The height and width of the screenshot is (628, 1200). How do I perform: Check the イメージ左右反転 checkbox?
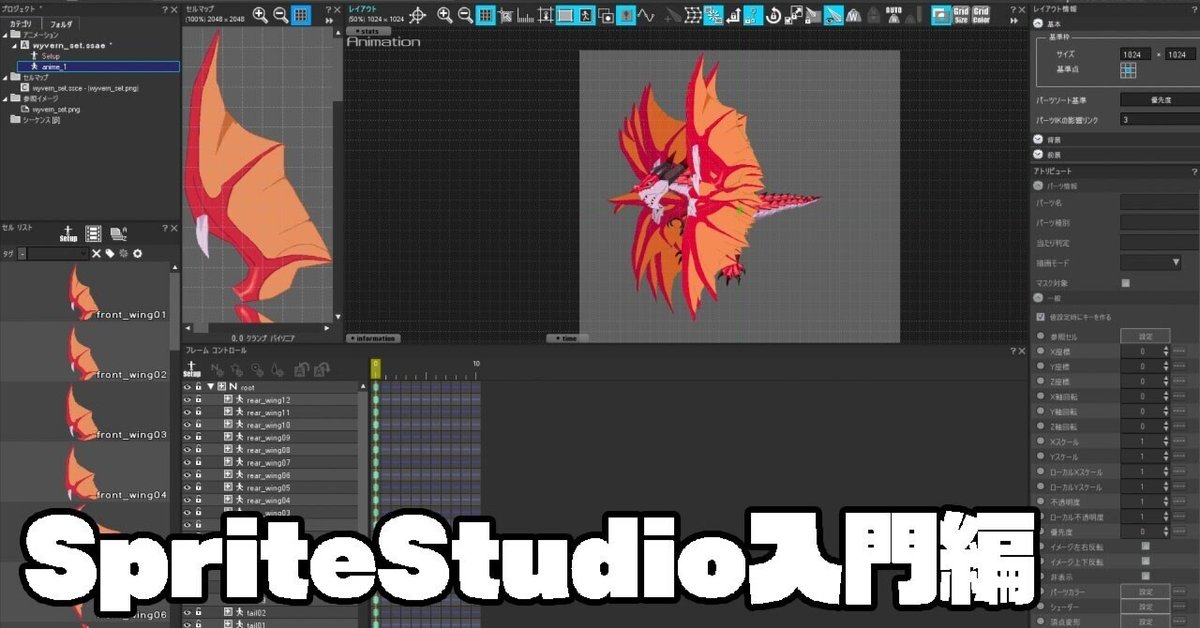pos(1145,547)
